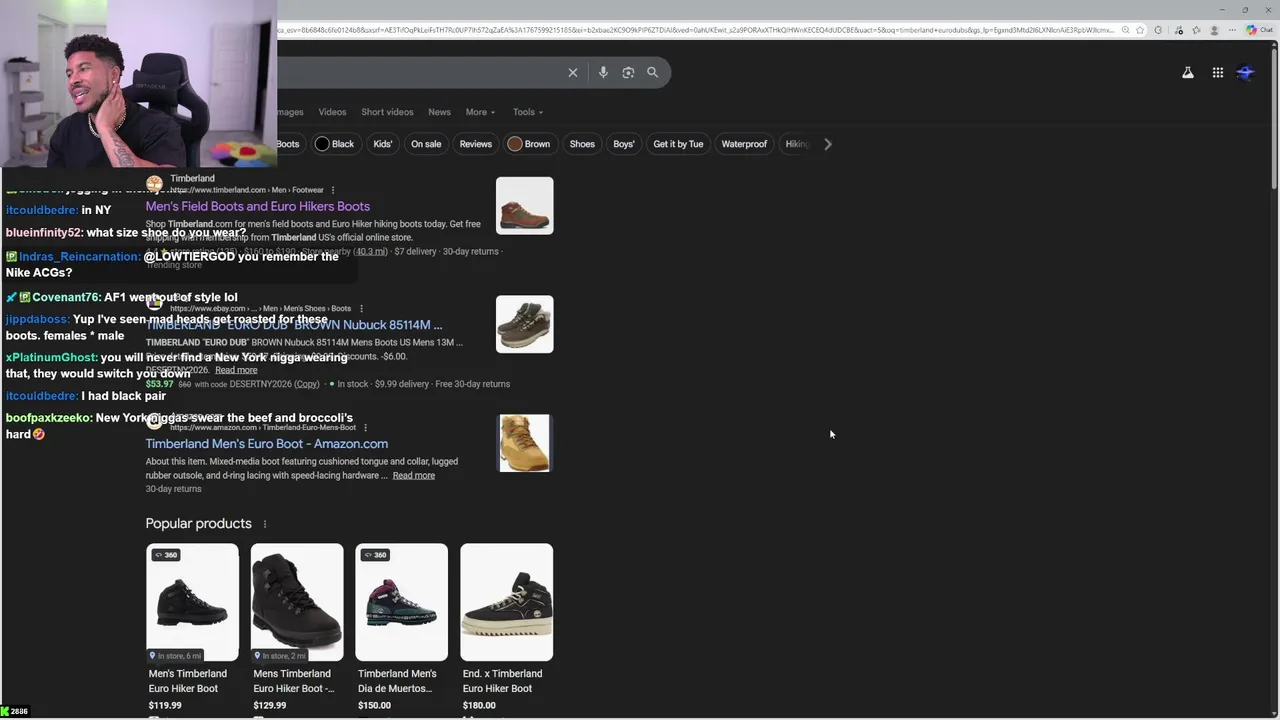The width and height of the screenshot is (1280, 720).
Task: Click the zoom magnifier in address bar
Action: pos(1125,30)
